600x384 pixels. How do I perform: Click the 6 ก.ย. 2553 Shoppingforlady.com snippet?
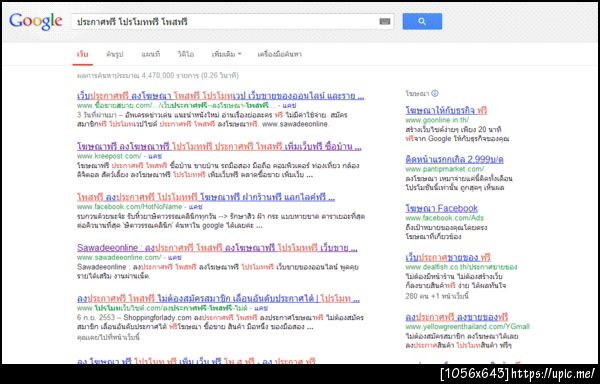220,322
